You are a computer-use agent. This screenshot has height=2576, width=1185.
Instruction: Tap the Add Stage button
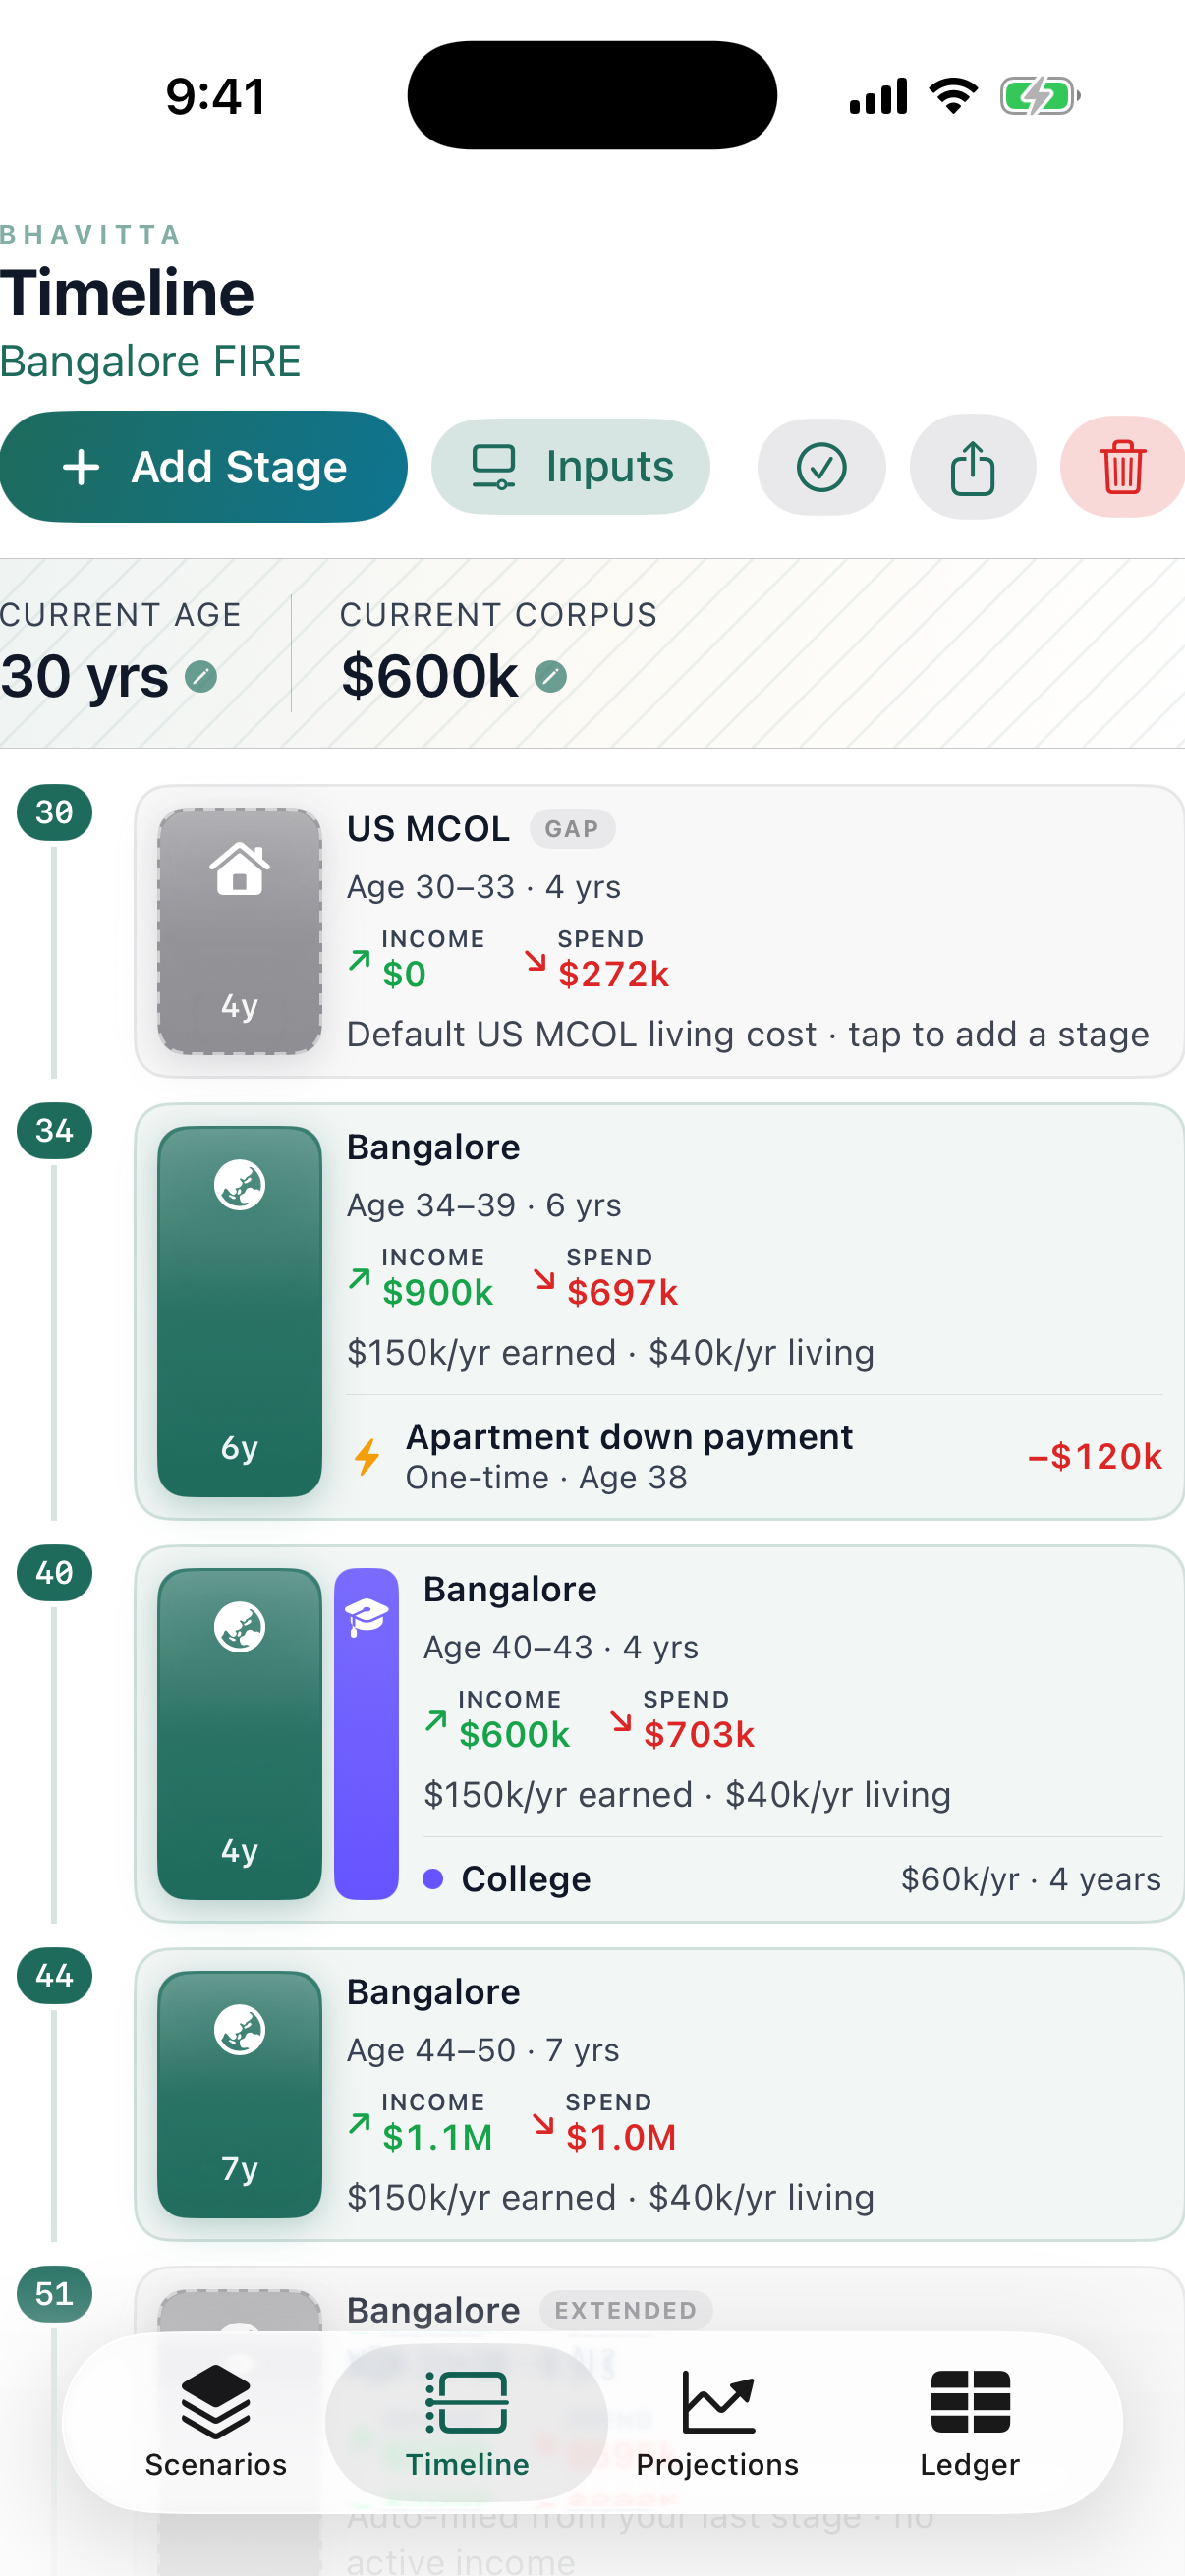coord(203,467)
